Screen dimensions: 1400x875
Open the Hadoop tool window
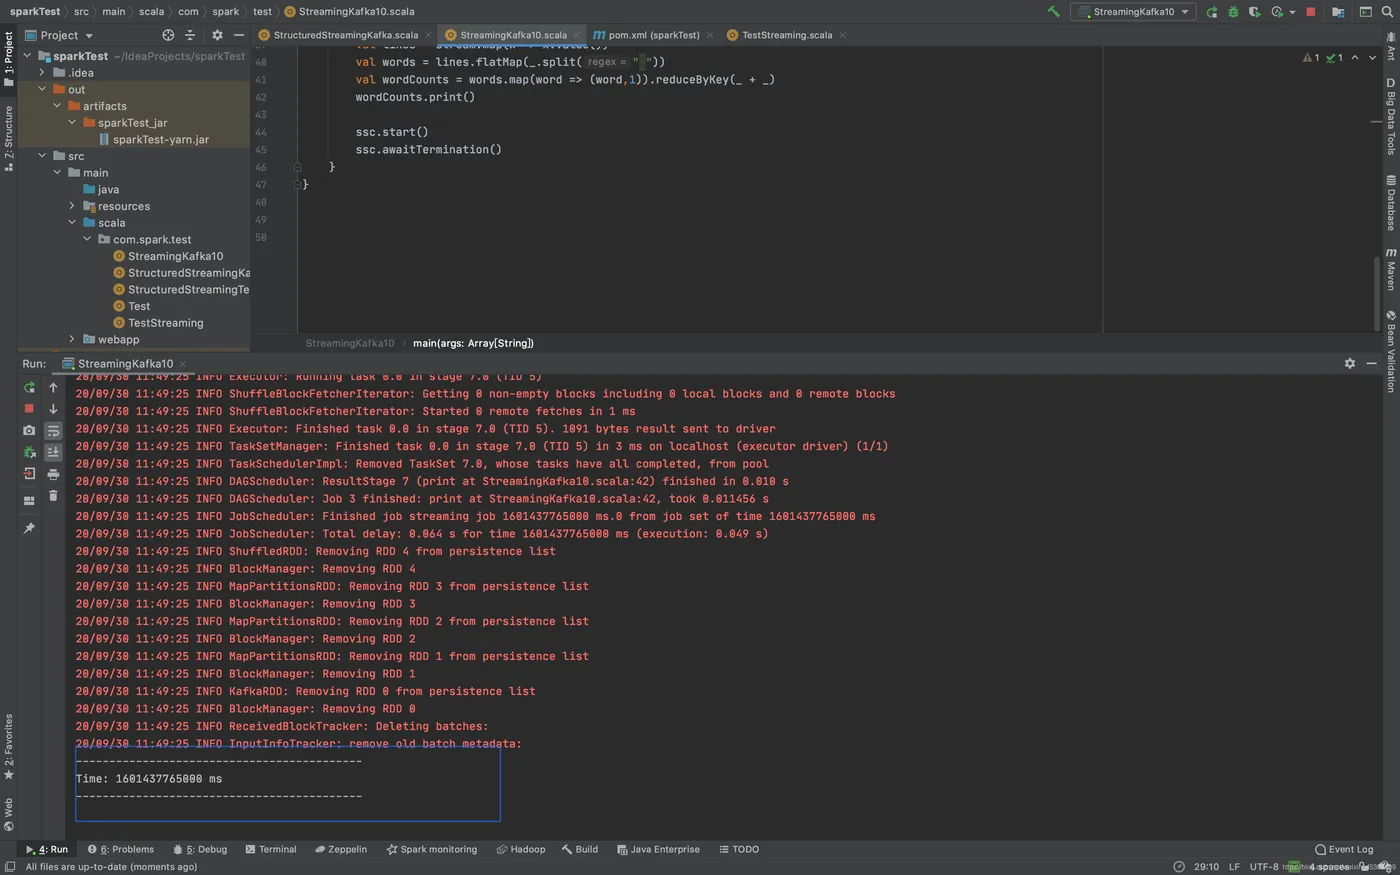point(520,849)
